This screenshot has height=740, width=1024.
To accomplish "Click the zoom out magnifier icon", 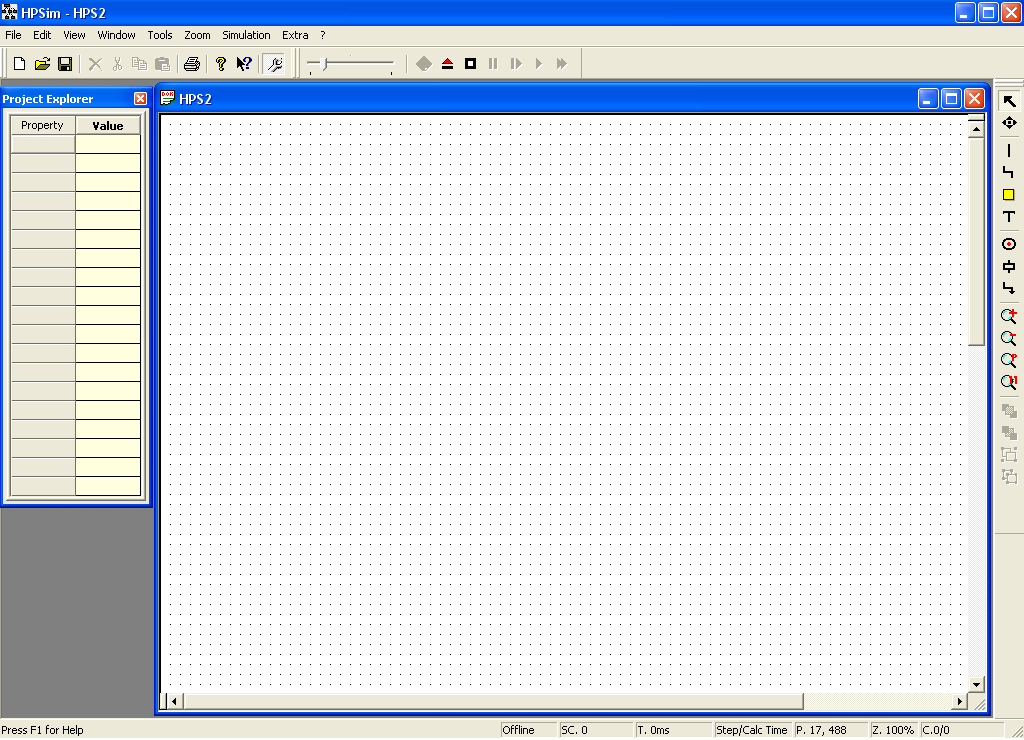I will 1009,338.
